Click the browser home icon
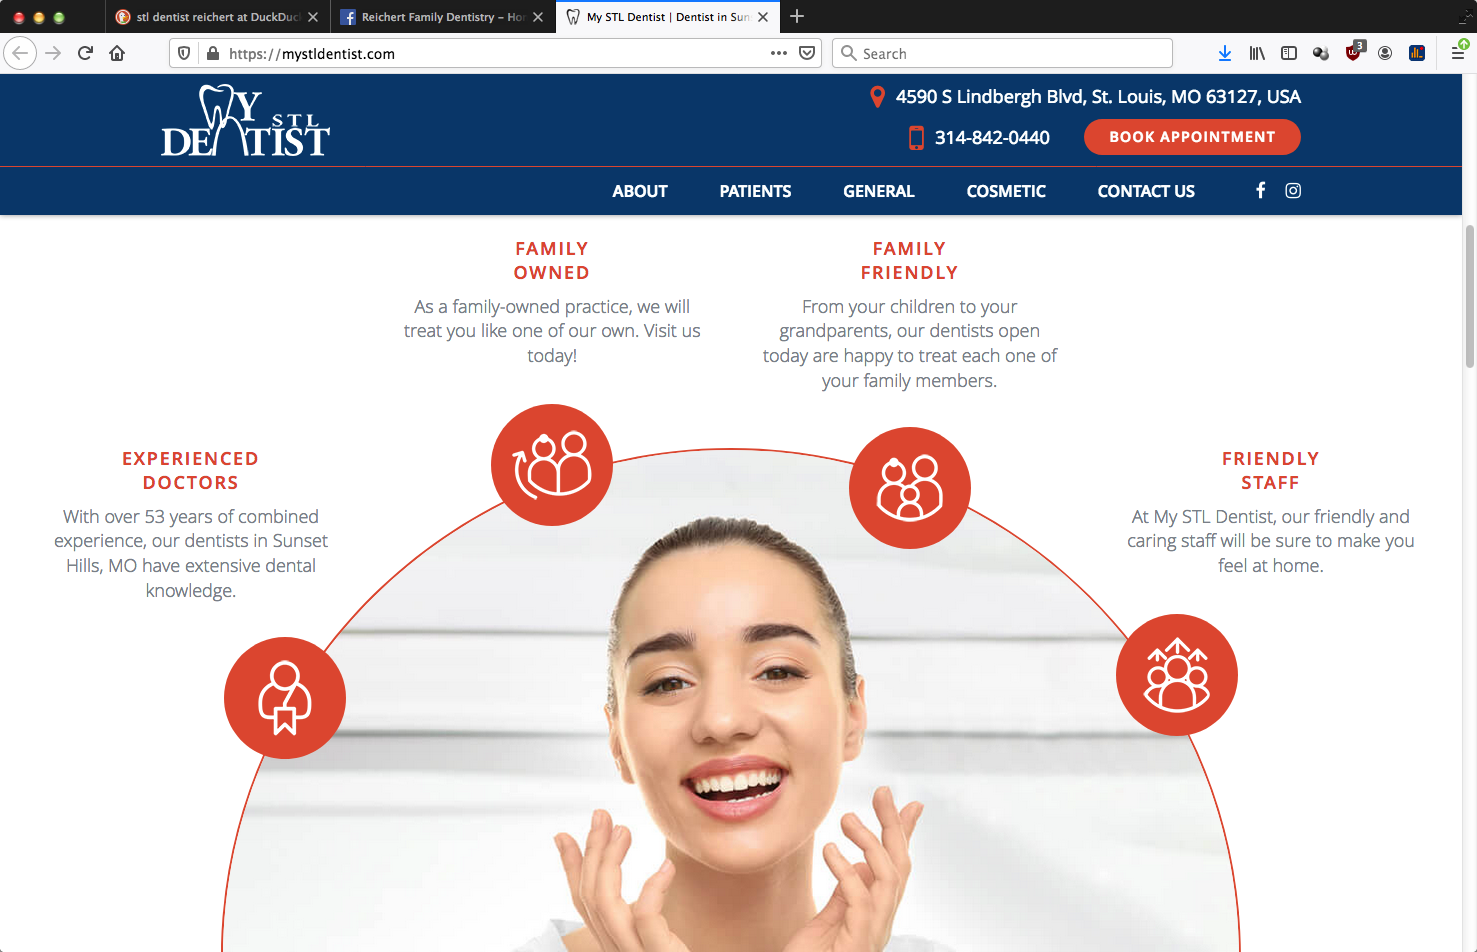Image resolution: width=1477 pixels, height=952 pixels. (117, 53)
